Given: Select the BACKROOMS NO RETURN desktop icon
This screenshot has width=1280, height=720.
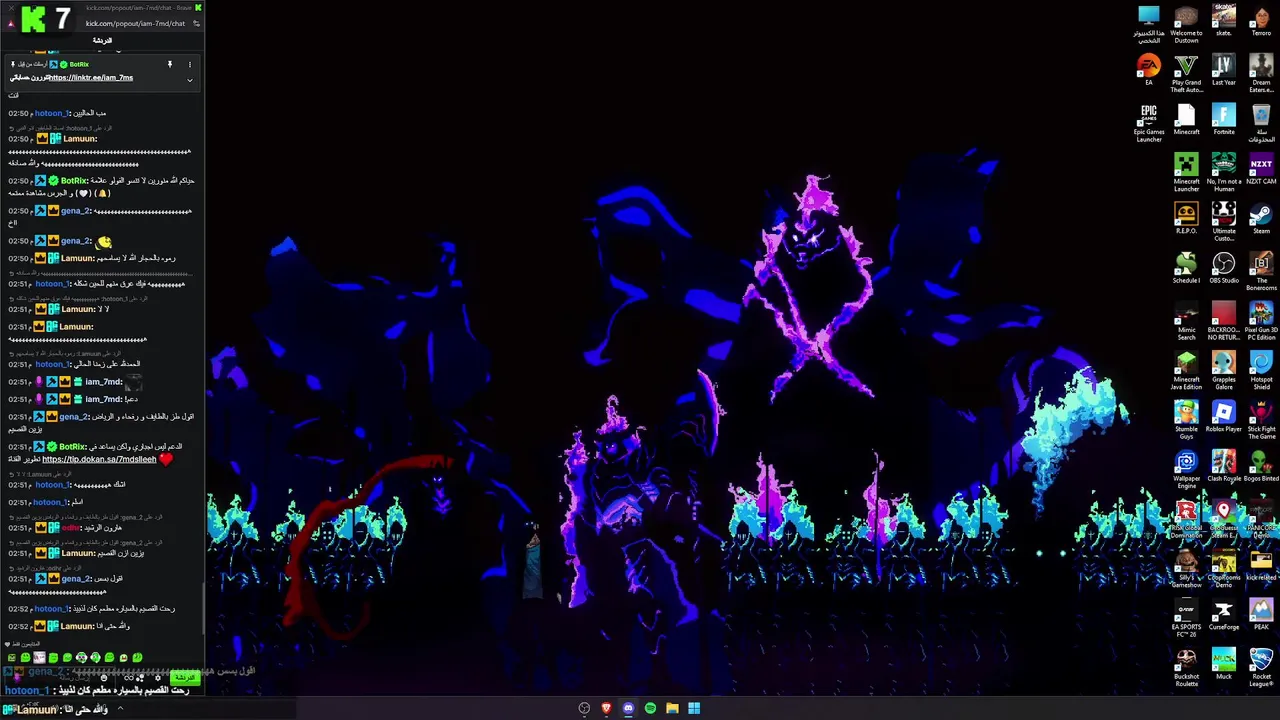Looking at the screenshot, I should click(x=1224, y=320).
